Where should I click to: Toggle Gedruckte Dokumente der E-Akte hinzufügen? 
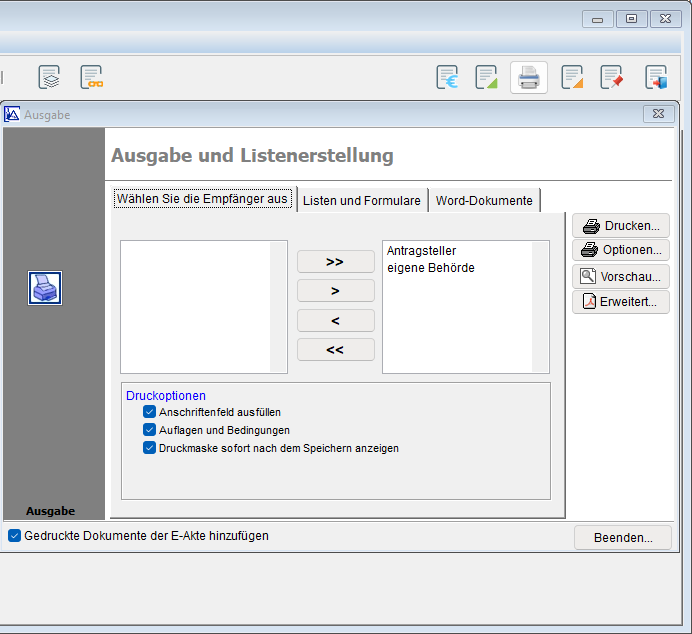point(15,536)
